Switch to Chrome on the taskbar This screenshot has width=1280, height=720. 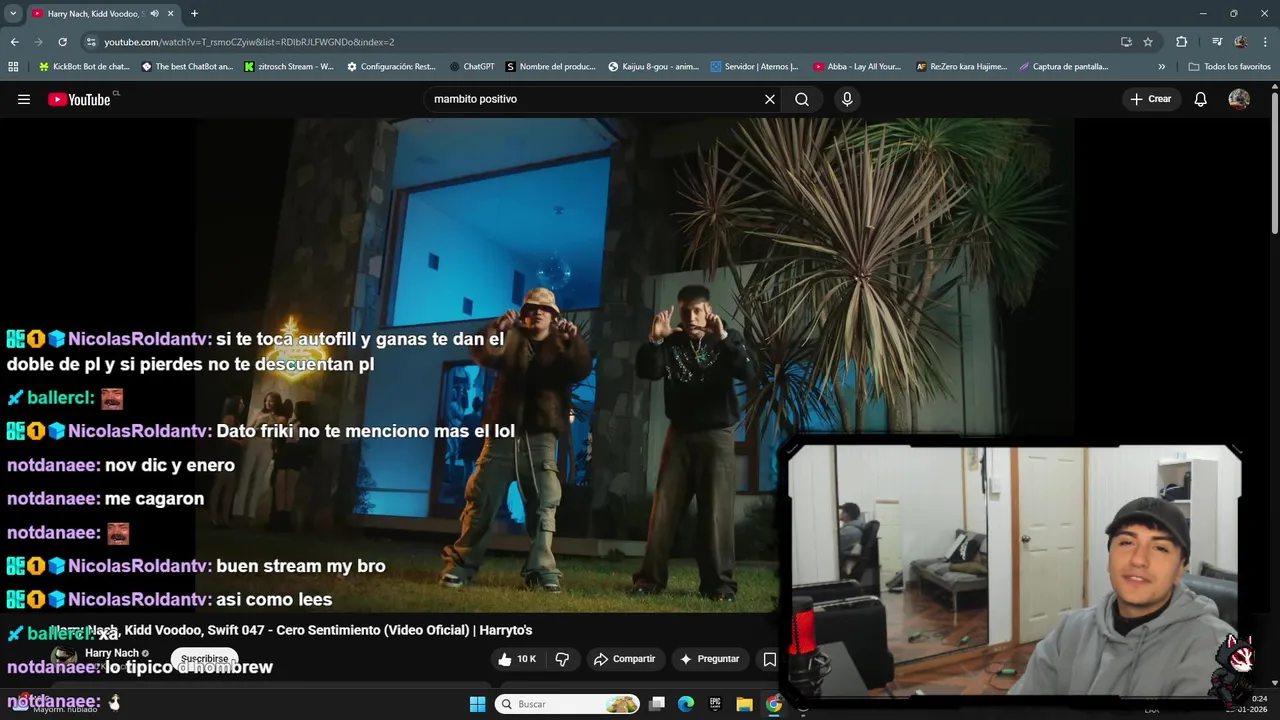tap(774, 704)
